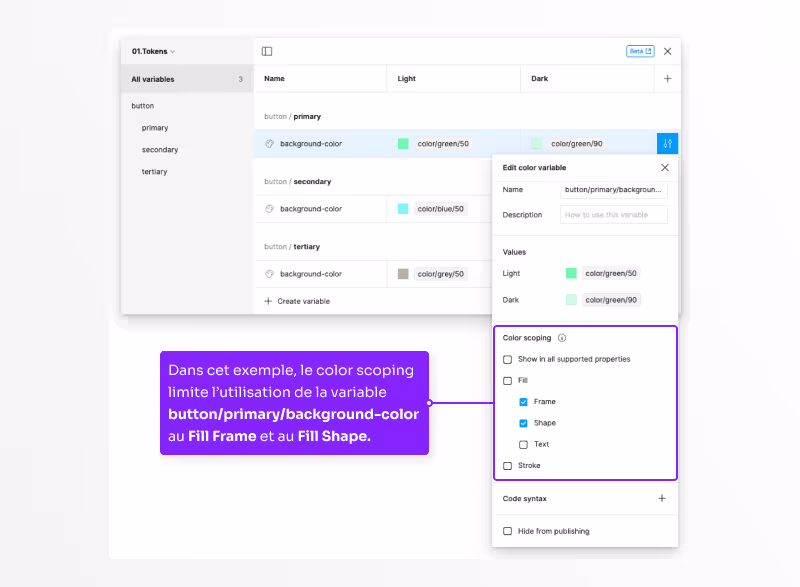
Task: Select tertiary background-color variable name
Action: (x=311, y=274)
